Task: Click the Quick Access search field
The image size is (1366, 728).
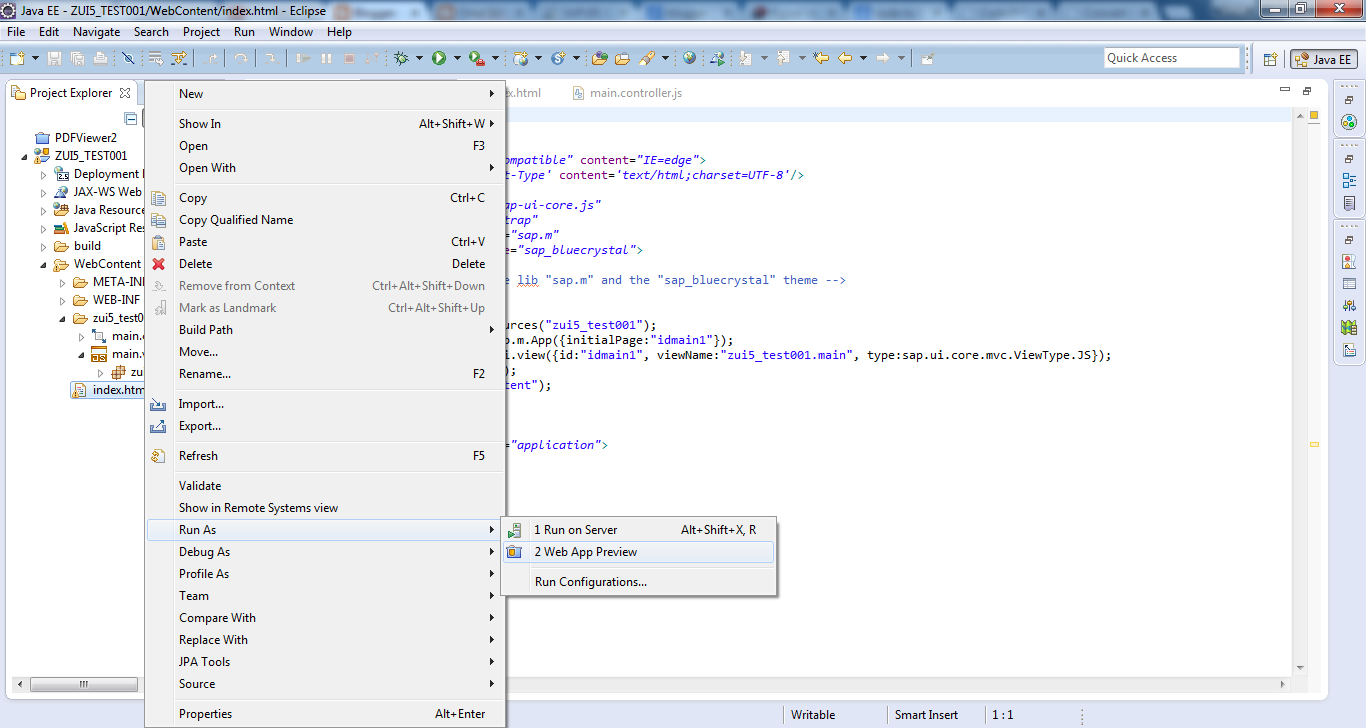Action: point(1171,58)
